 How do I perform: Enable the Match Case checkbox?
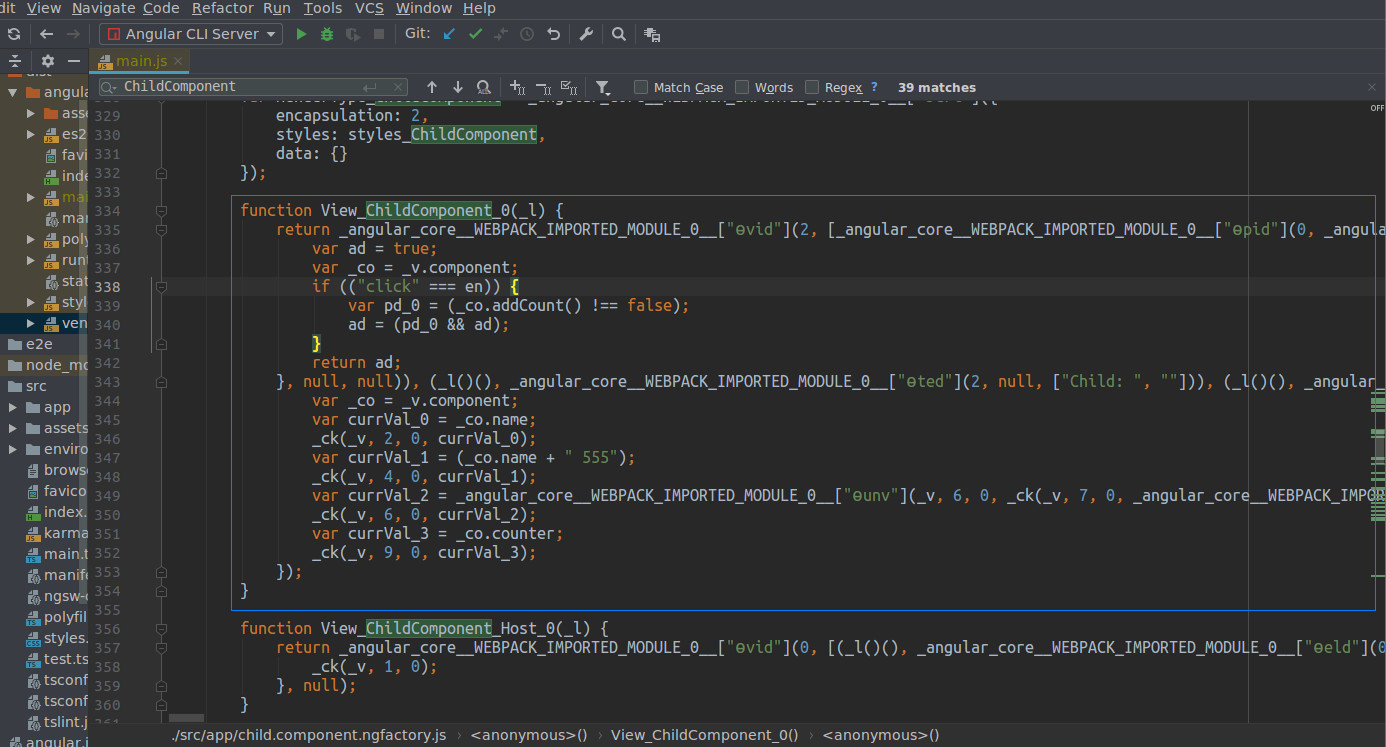pos(641,87)
